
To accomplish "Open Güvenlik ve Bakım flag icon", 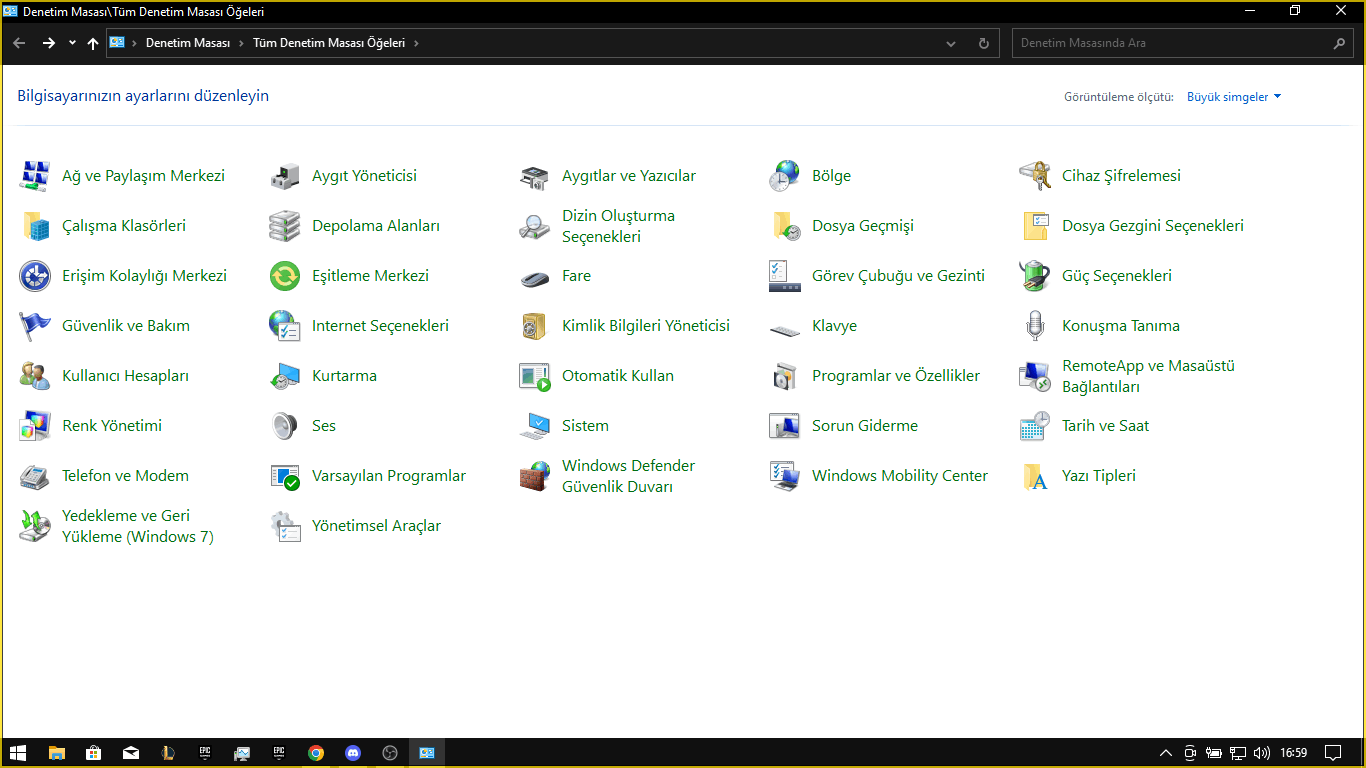I will click(x=35, y=326).
